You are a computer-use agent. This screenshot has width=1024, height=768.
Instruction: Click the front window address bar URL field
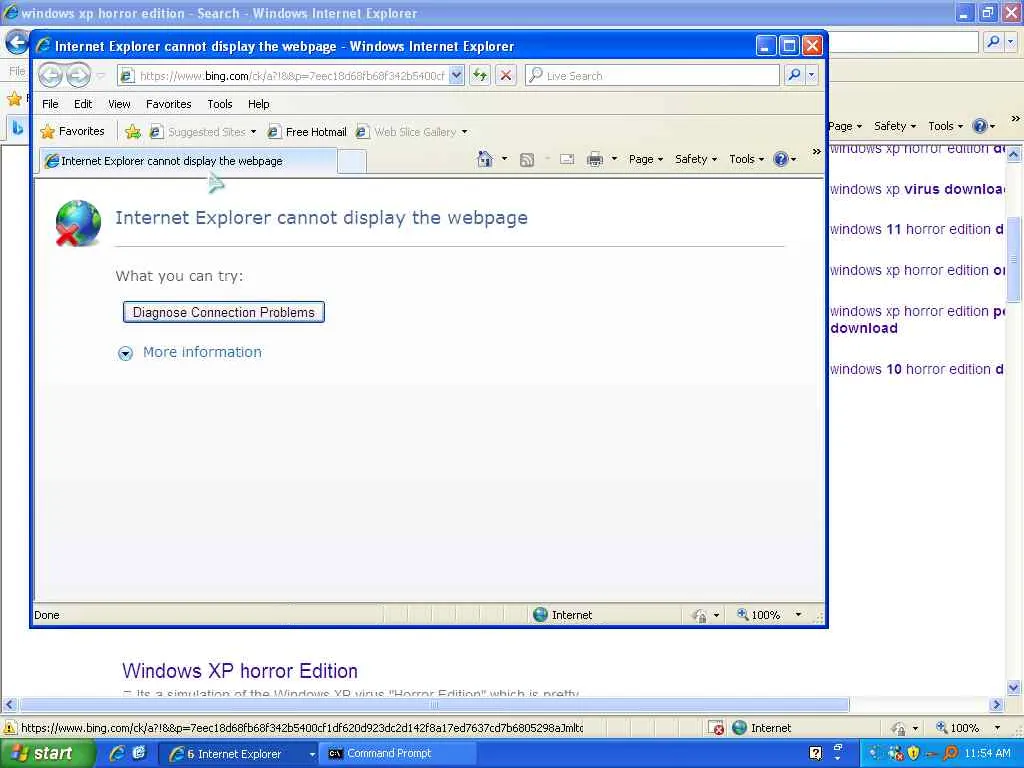coord(292,76)
